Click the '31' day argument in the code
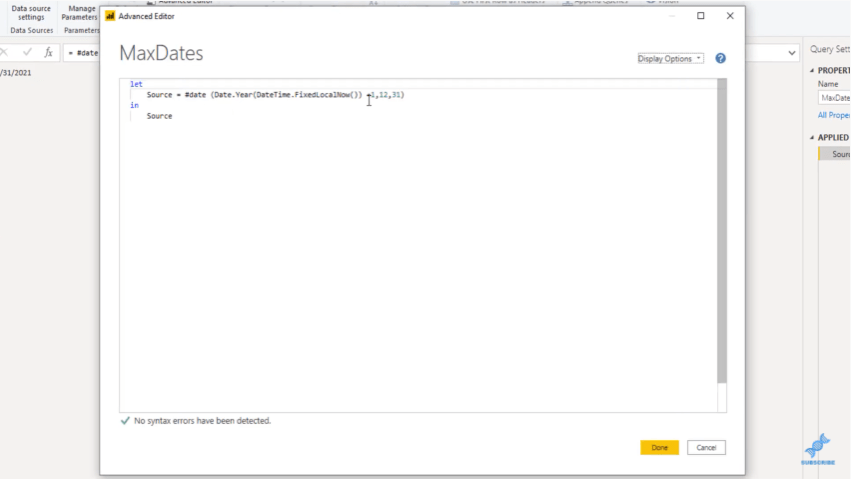Viewport: 851px width, 479px height. (396, 95)
